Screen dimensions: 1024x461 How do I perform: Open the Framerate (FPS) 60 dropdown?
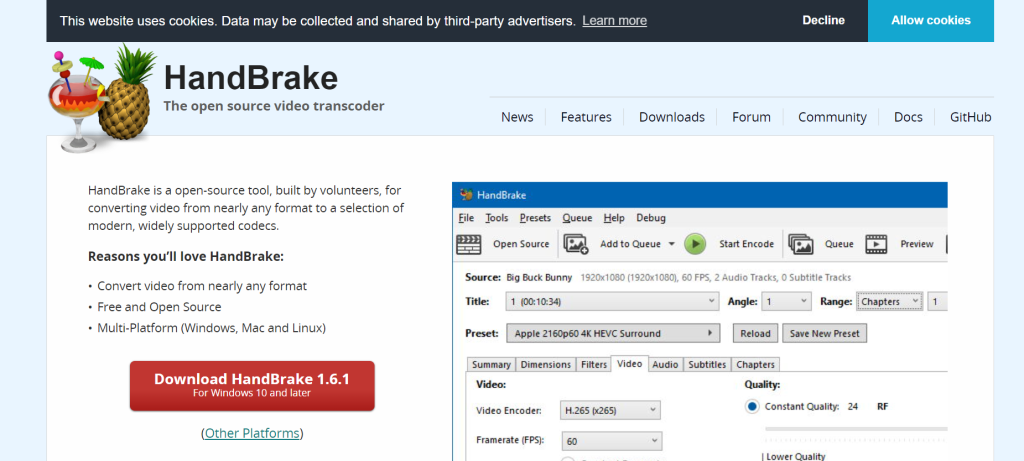coord(611,441)
